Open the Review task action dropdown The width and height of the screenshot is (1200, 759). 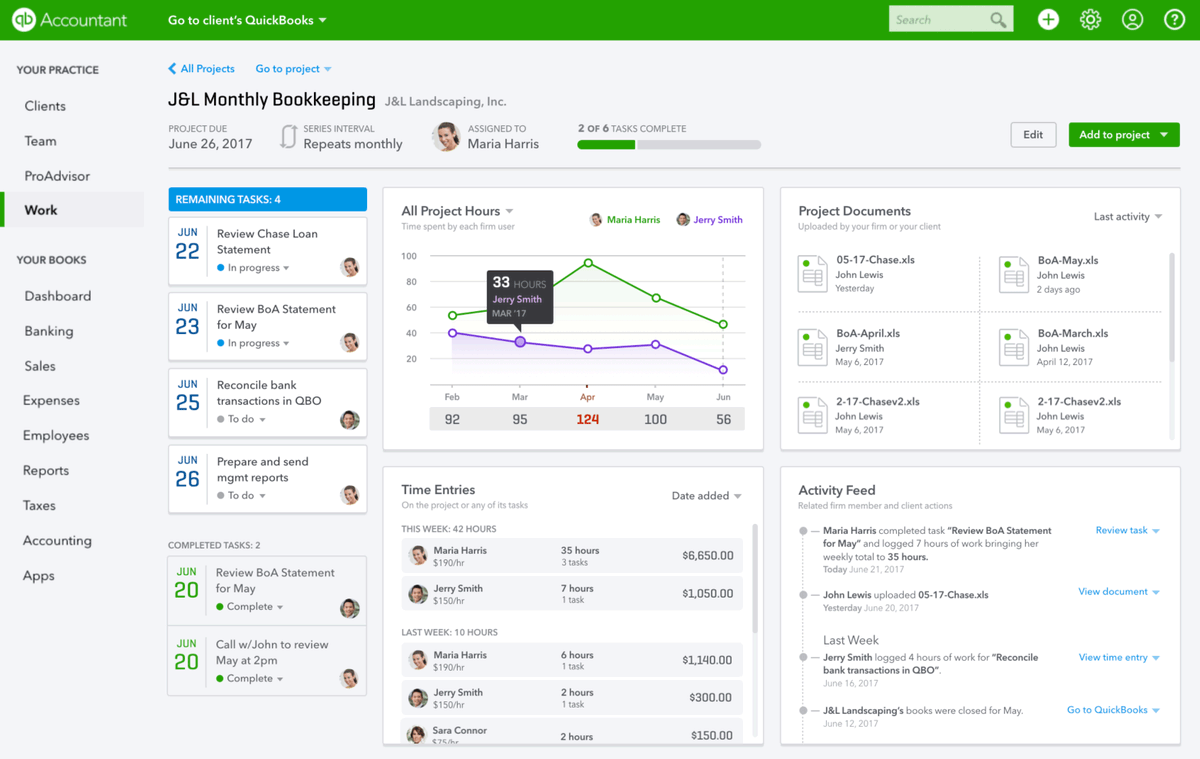tap(1128, 531)
